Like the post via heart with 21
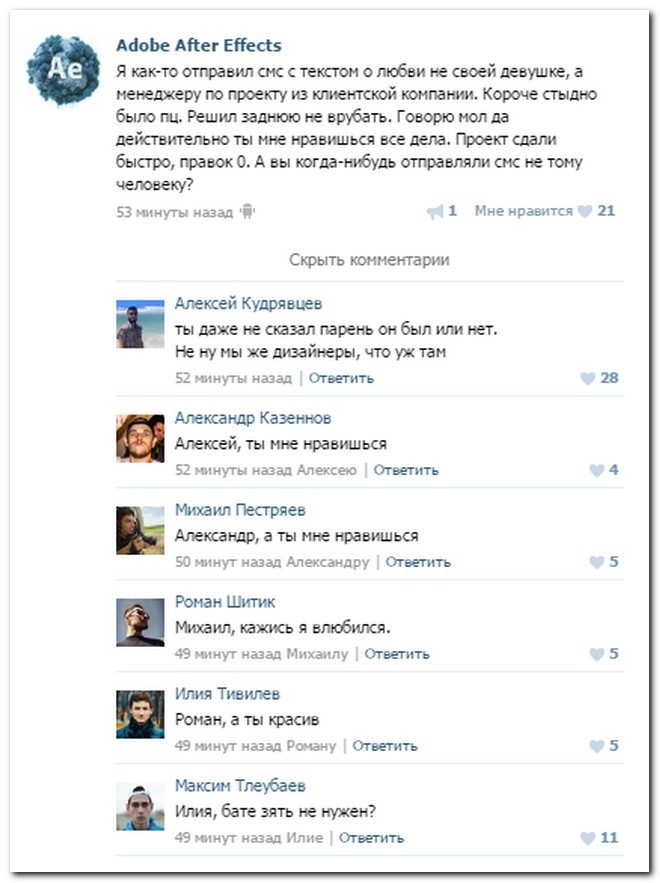 (x=585, y=211)
